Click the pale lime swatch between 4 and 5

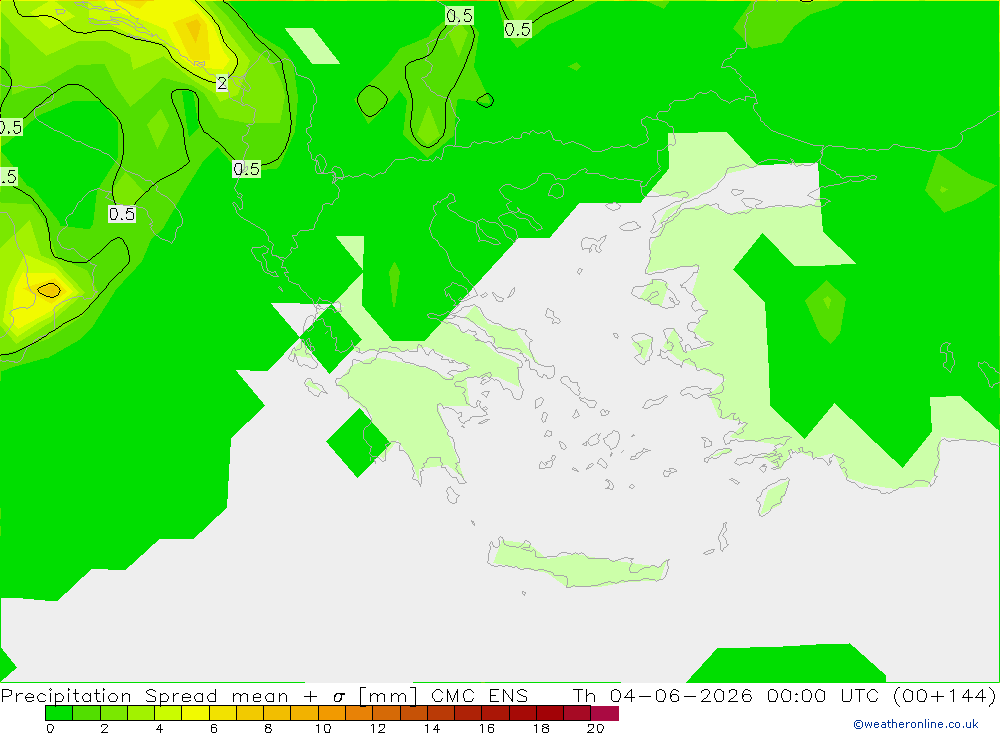click(168, 713)
